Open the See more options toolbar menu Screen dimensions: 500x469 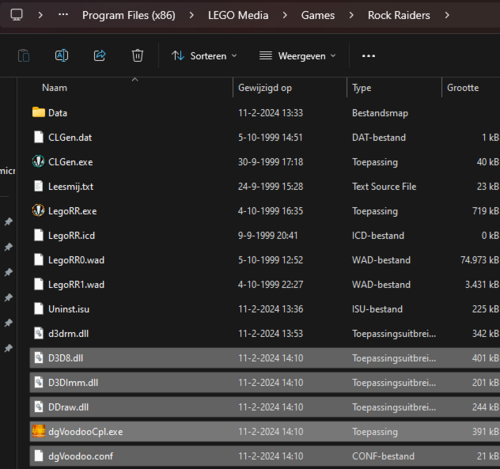368,56
